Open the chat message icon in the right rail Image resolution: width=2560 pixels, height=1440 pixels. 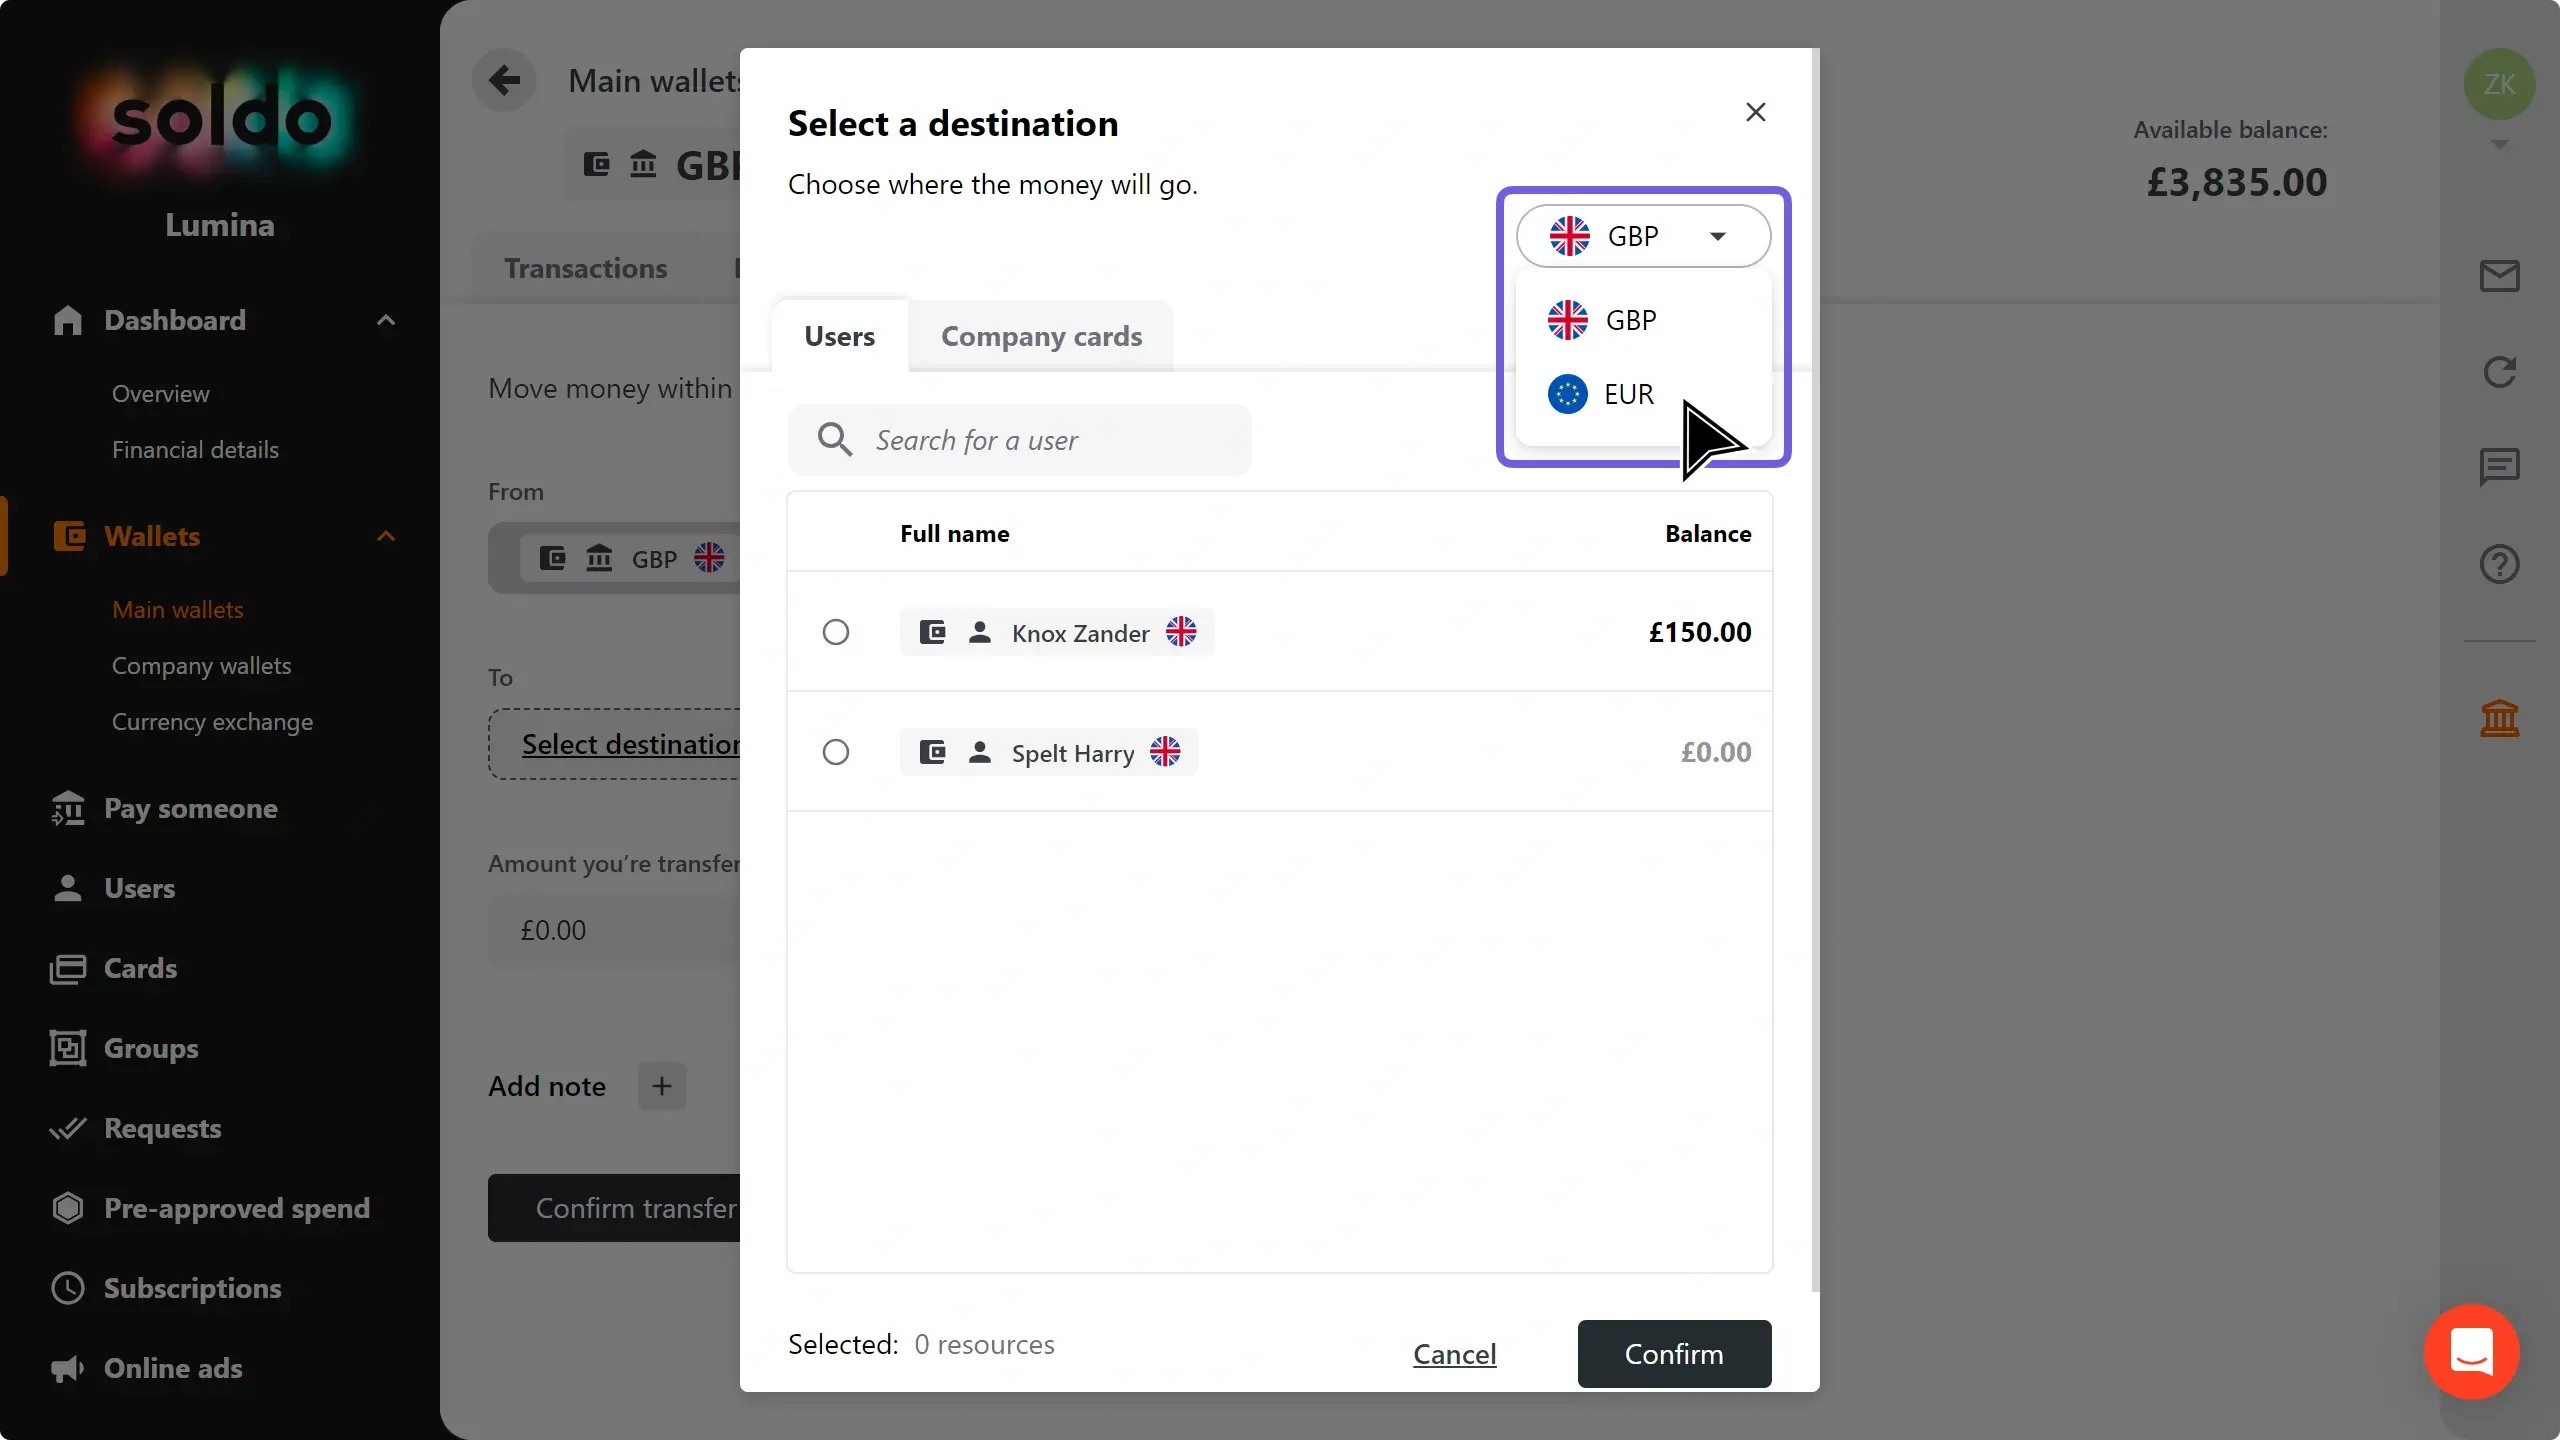coord(2499,467)
